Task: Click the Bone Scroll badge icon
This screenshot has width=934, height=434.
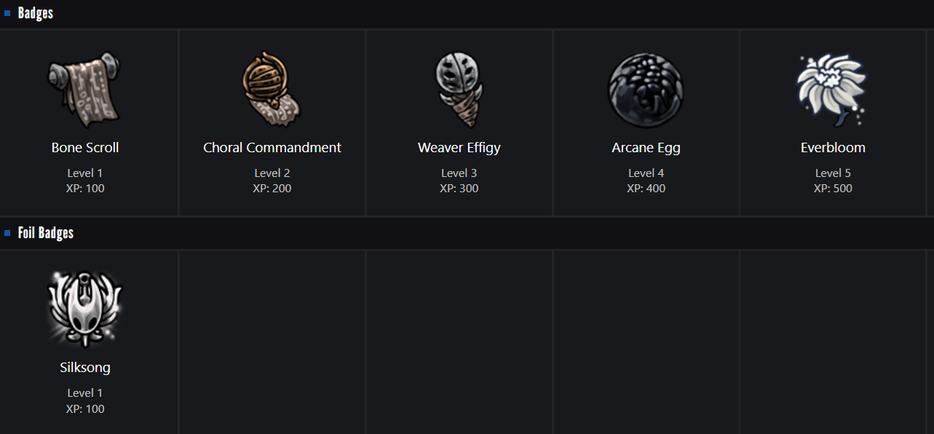Action: pyautogui.click(x=85, y=90)
